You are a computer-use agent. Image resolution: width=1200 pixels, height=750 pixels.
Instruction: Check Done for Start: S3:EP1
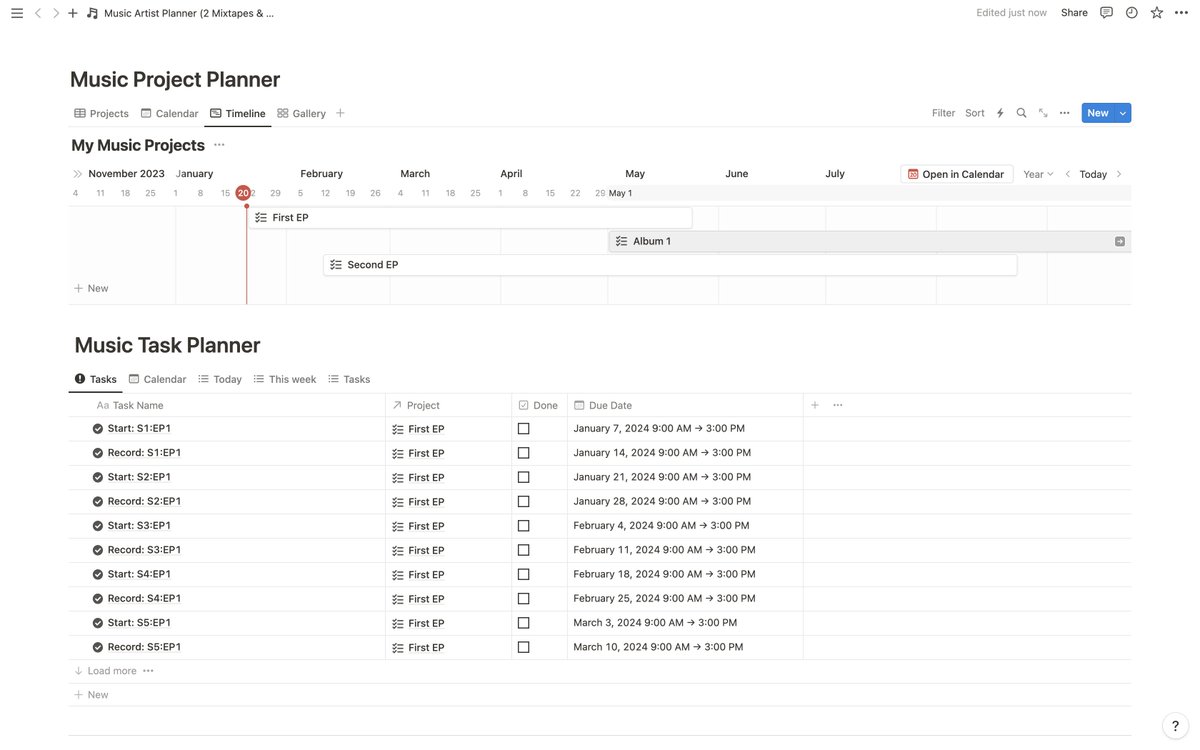(523, 526)
